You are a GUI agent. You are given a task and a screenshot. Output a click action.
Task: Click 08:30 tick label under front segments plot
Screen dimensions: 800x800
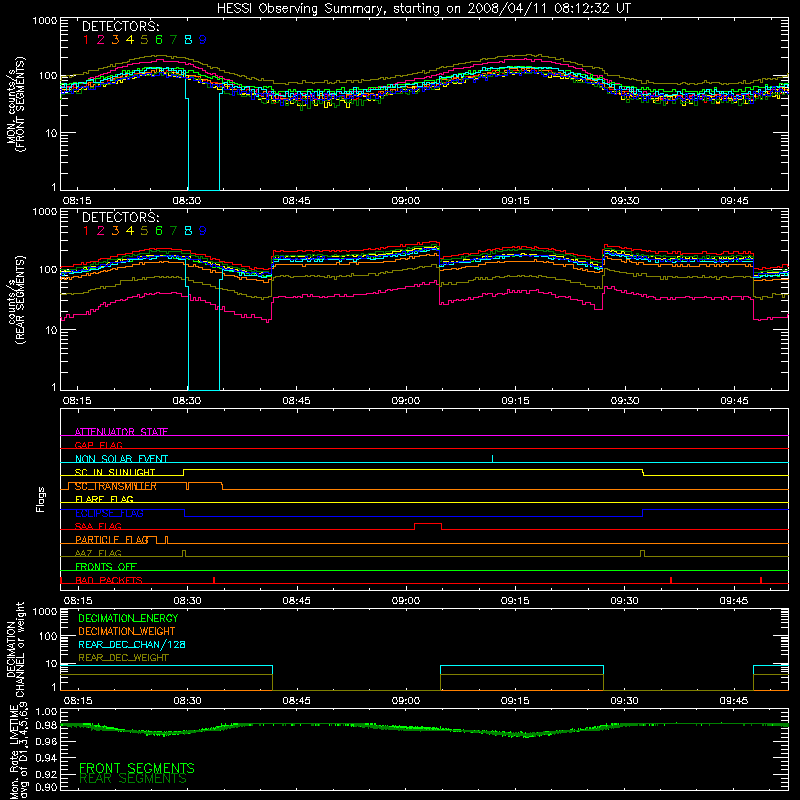pyautogui.click(x=187, y=201)
